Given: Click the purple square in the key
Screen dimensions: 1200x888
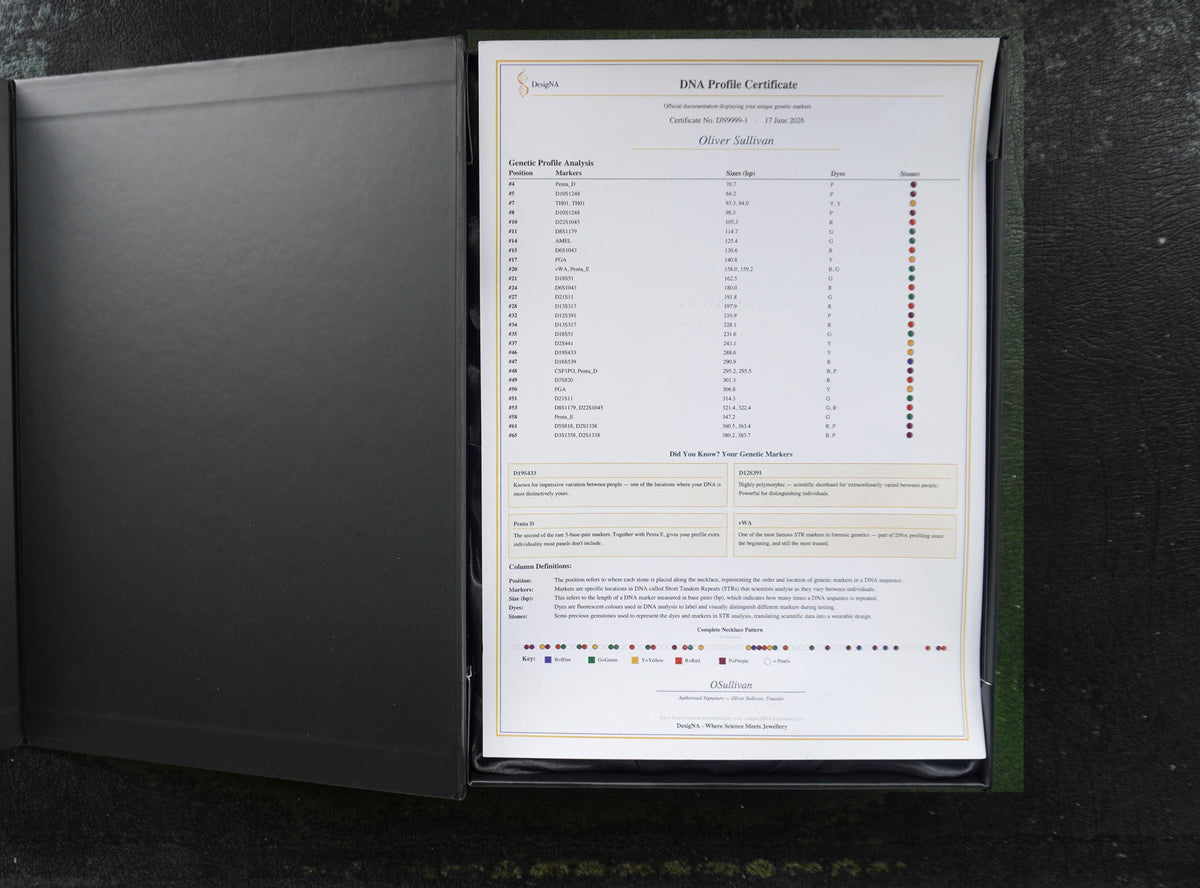Looking at the screenshot, I should [722, 660].
